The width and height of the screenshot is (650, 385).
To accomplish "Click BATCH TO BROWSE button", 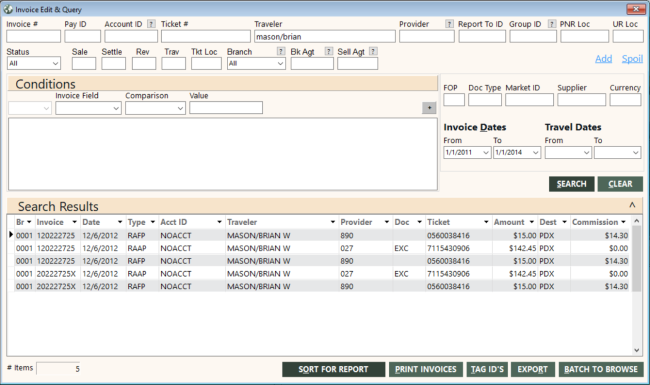I will point(601,369).
